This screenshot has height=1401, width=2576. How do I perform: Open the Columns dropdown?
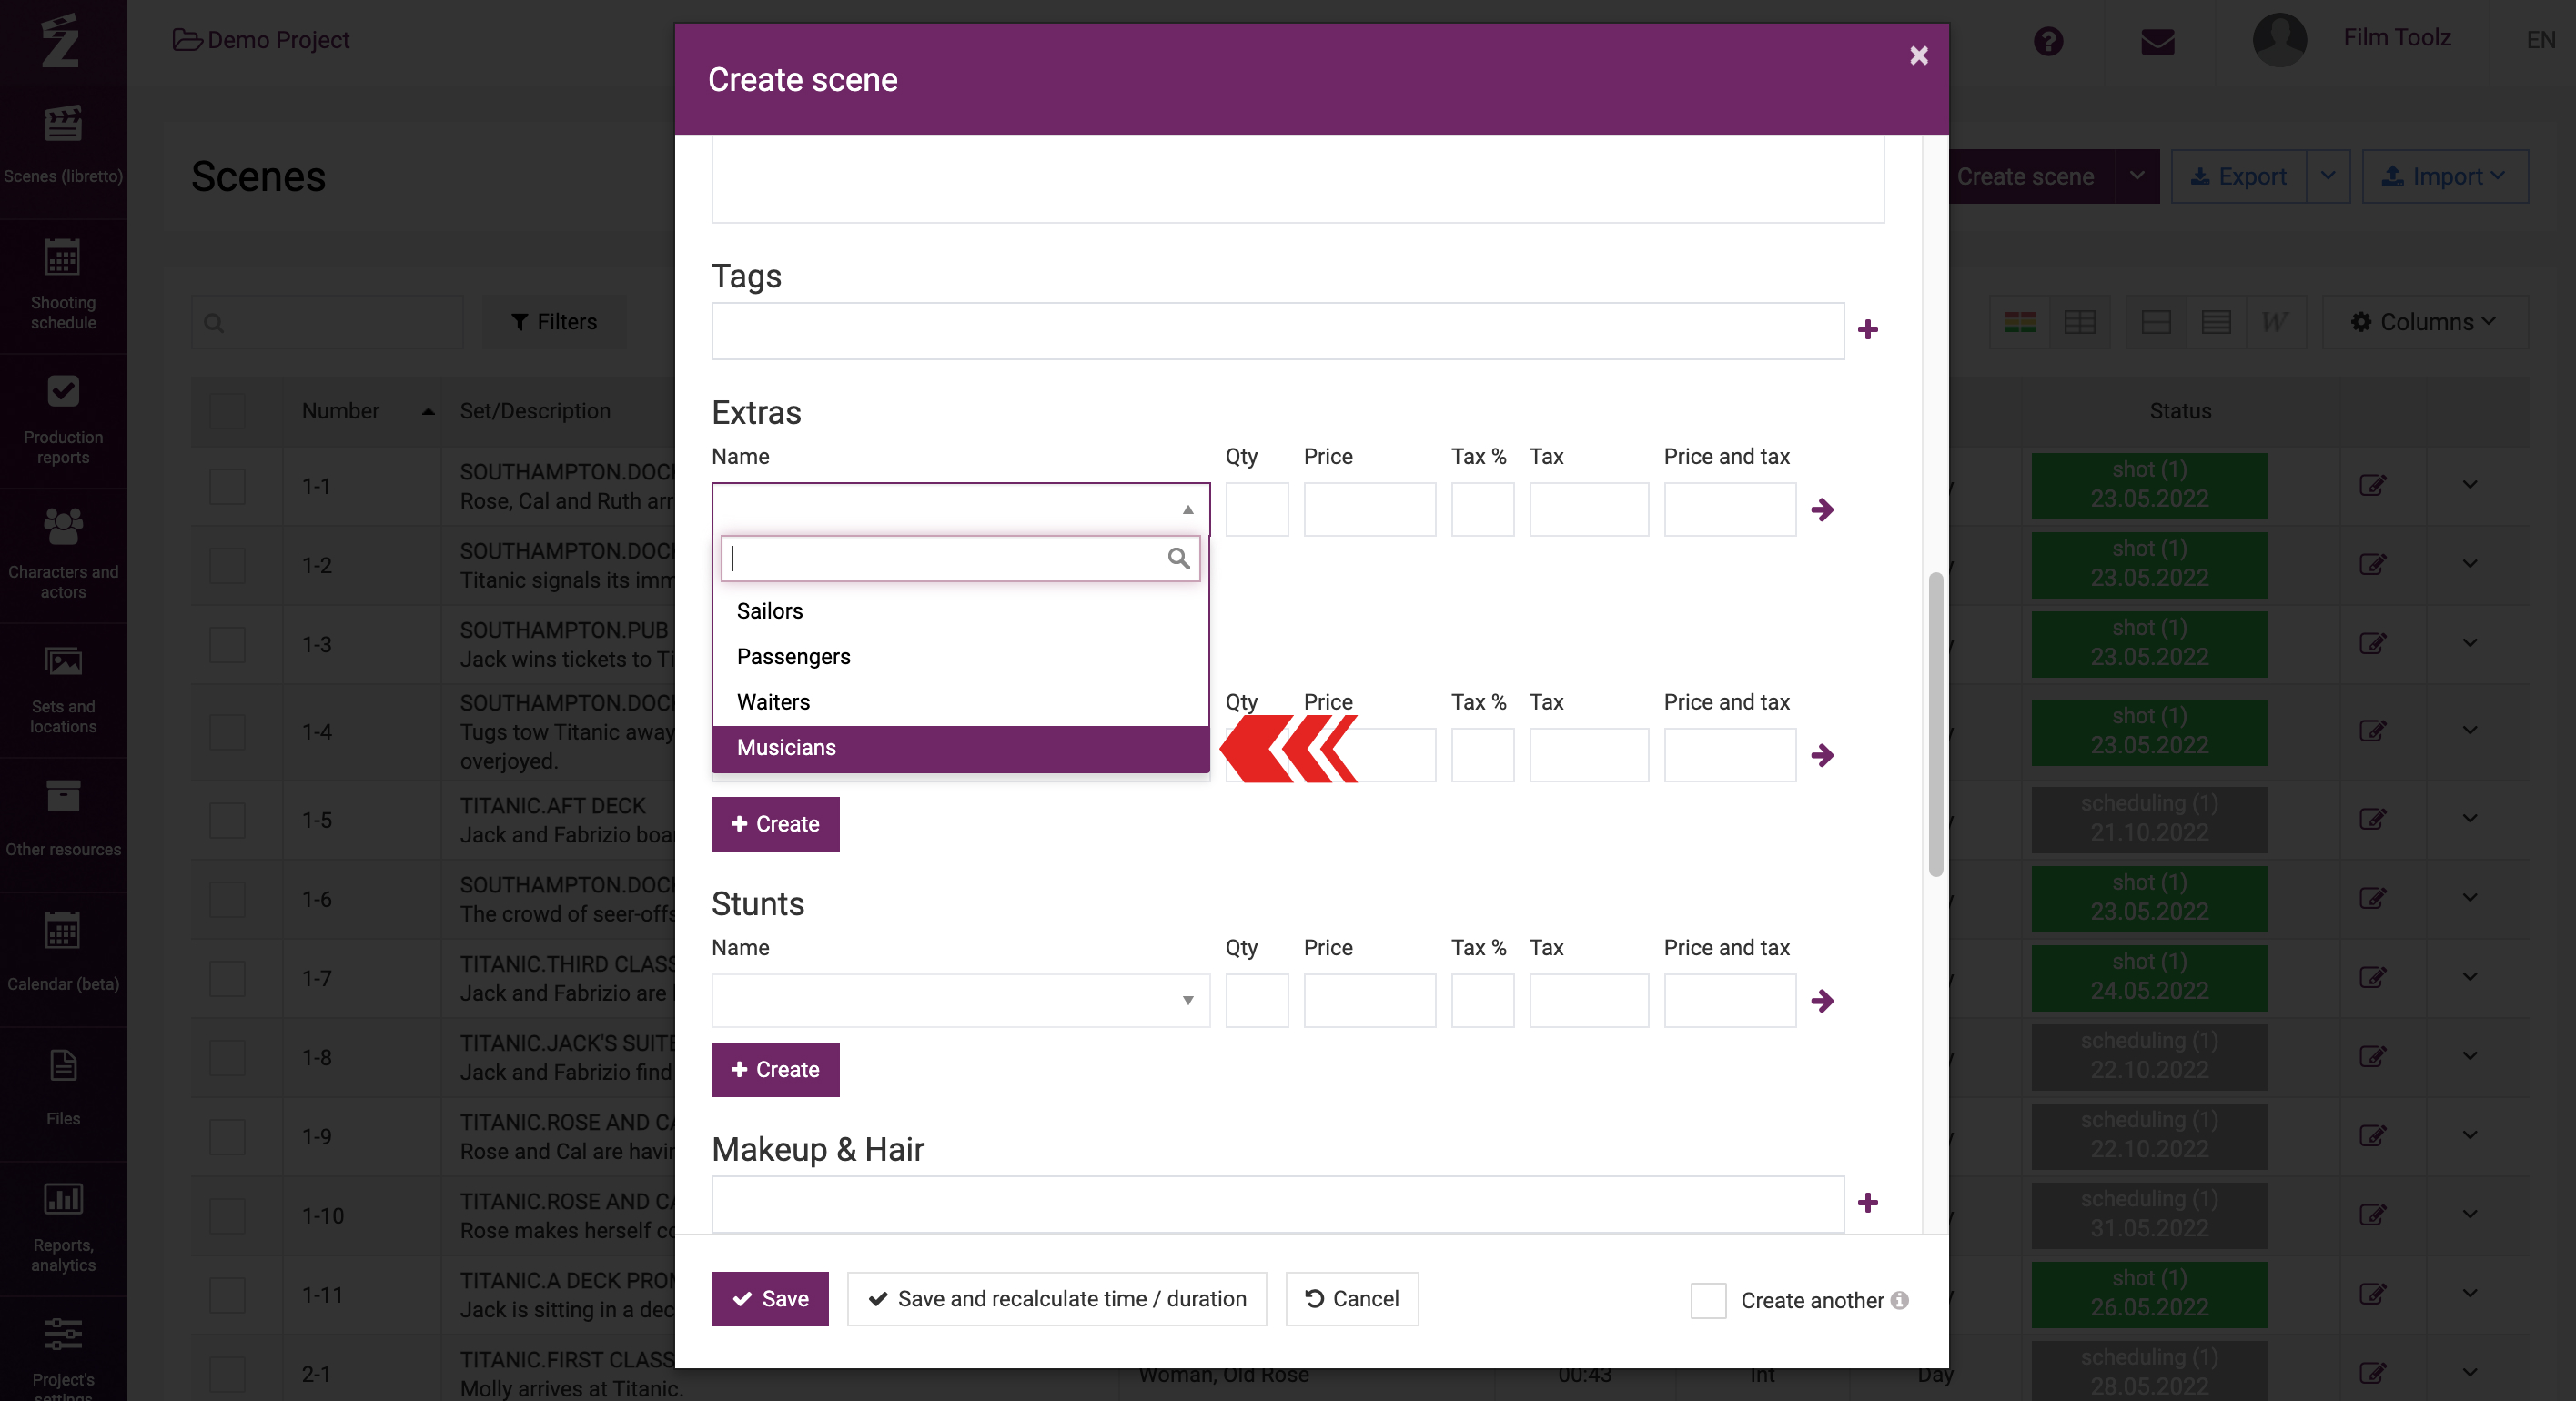coord(2423,322)
